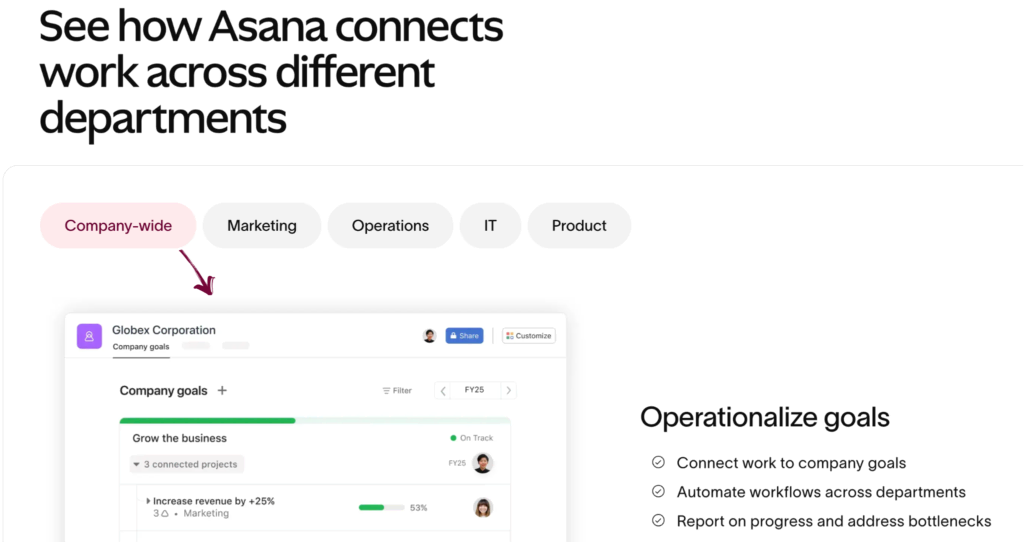Screen dimensions: 1024x542
Task: Collapse the 3 connected projects dropdown
Action: [x=136, y=464]
